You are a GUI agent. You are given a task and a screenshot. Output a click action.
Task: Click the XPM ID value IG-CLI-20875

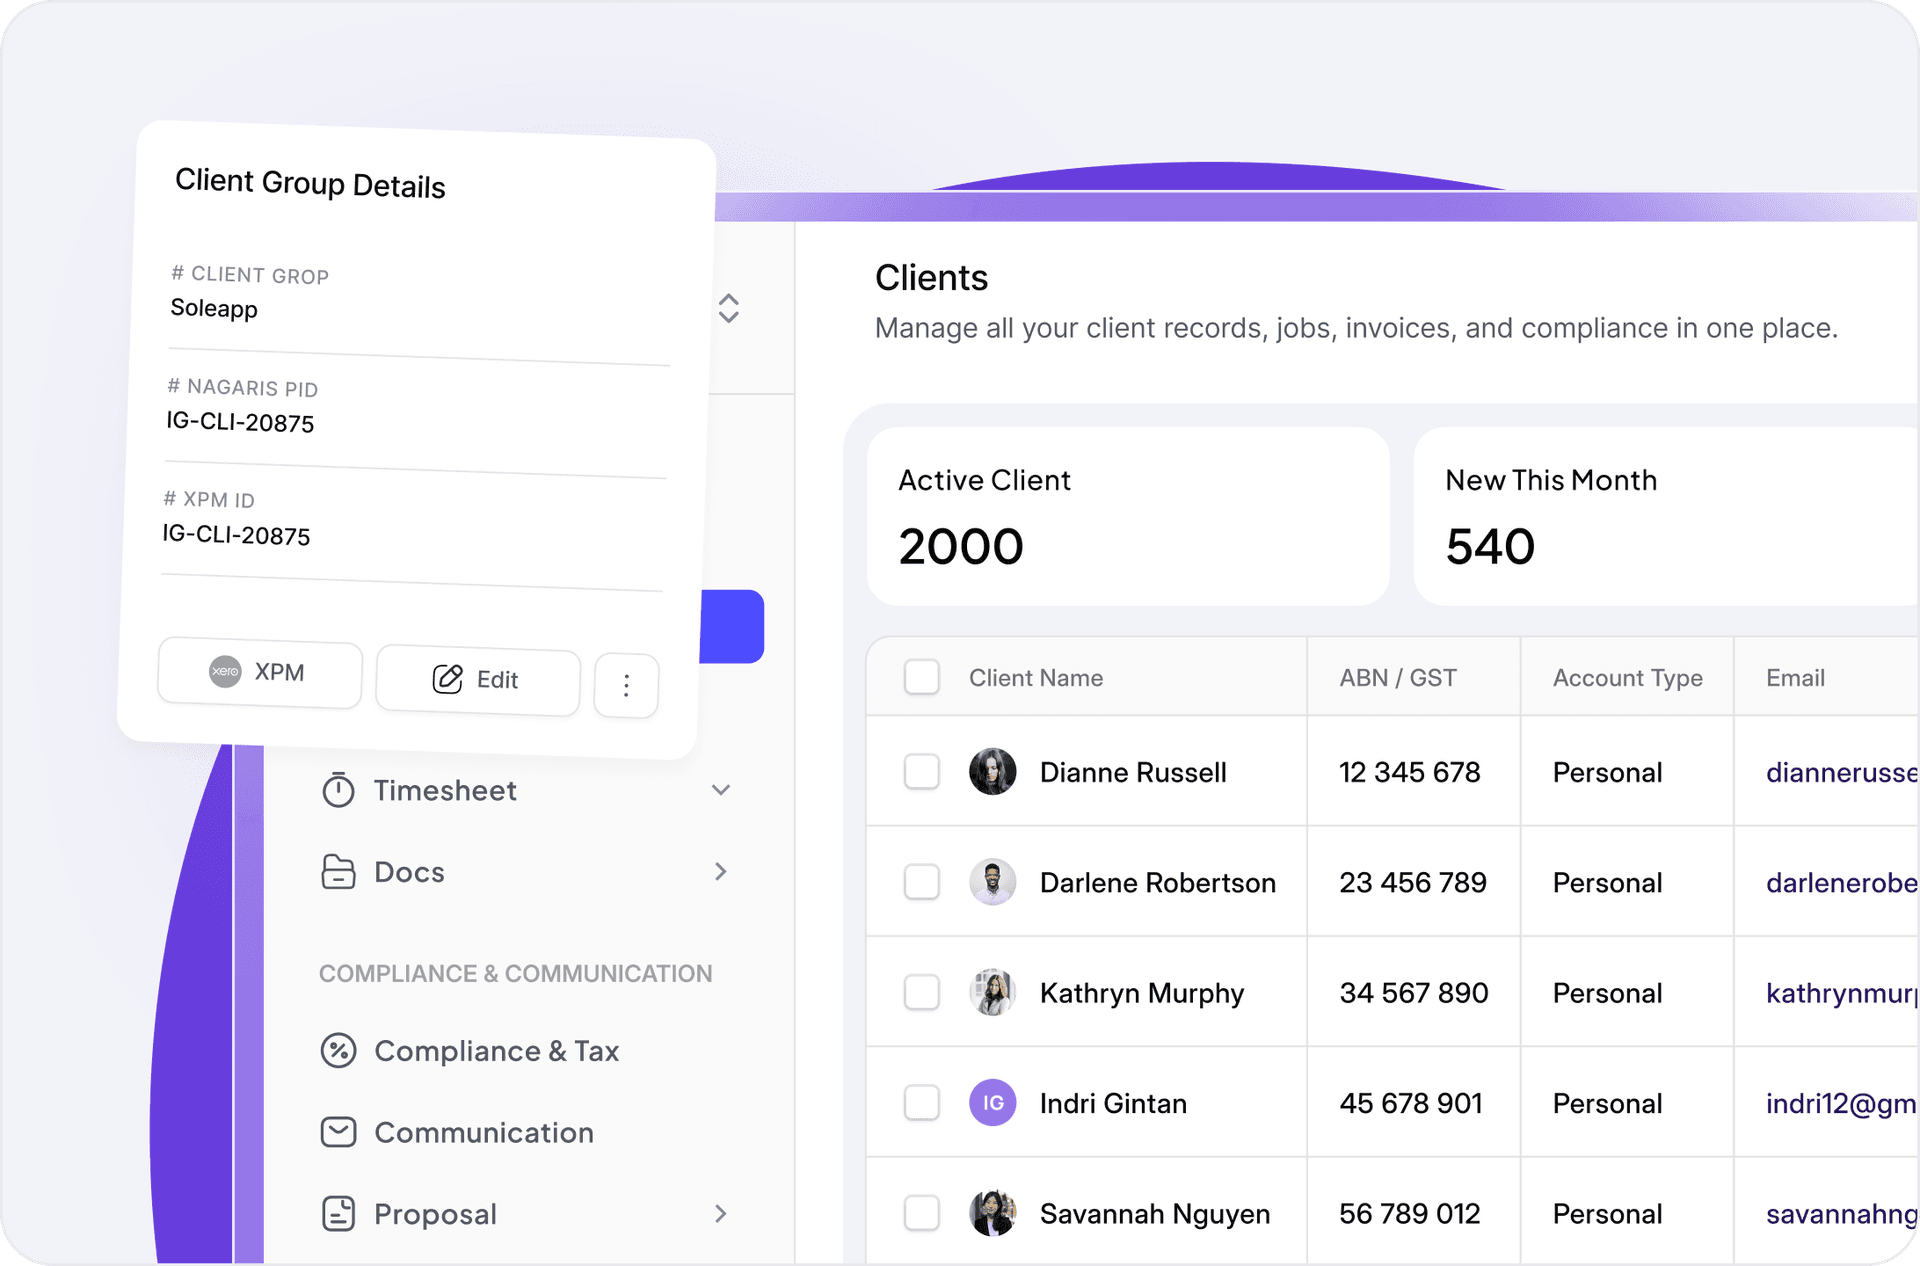pyautogui.click(x=236, y=535)
